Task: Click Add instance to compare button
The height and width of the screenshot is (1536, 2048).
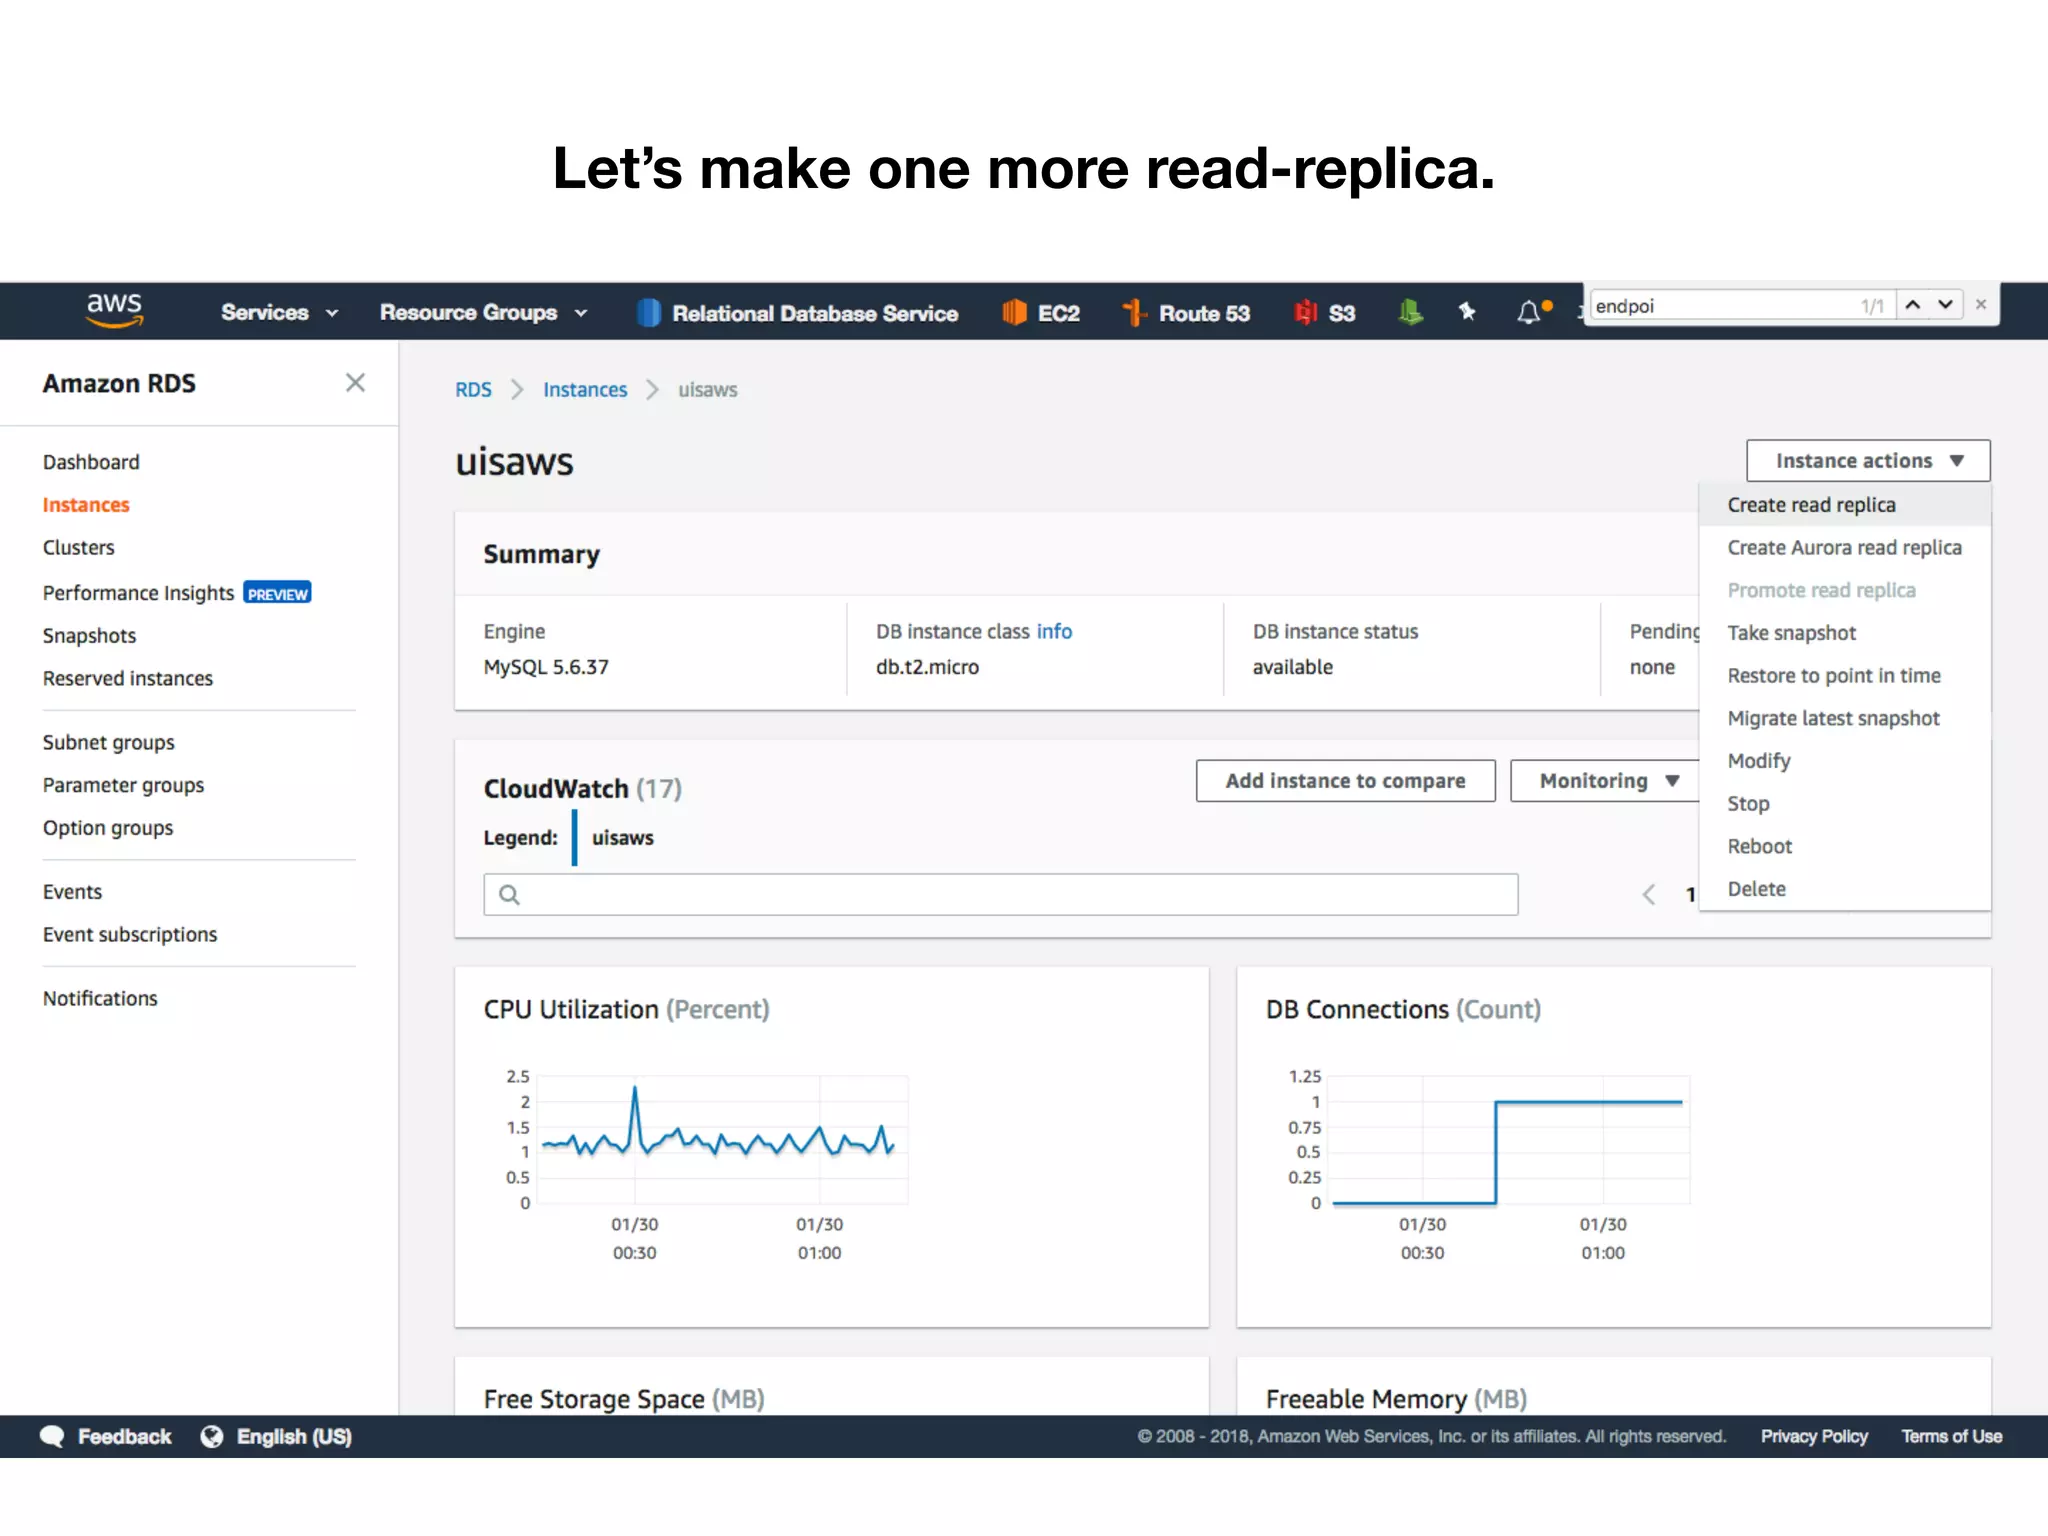Action: click(x=1345, y=781)
